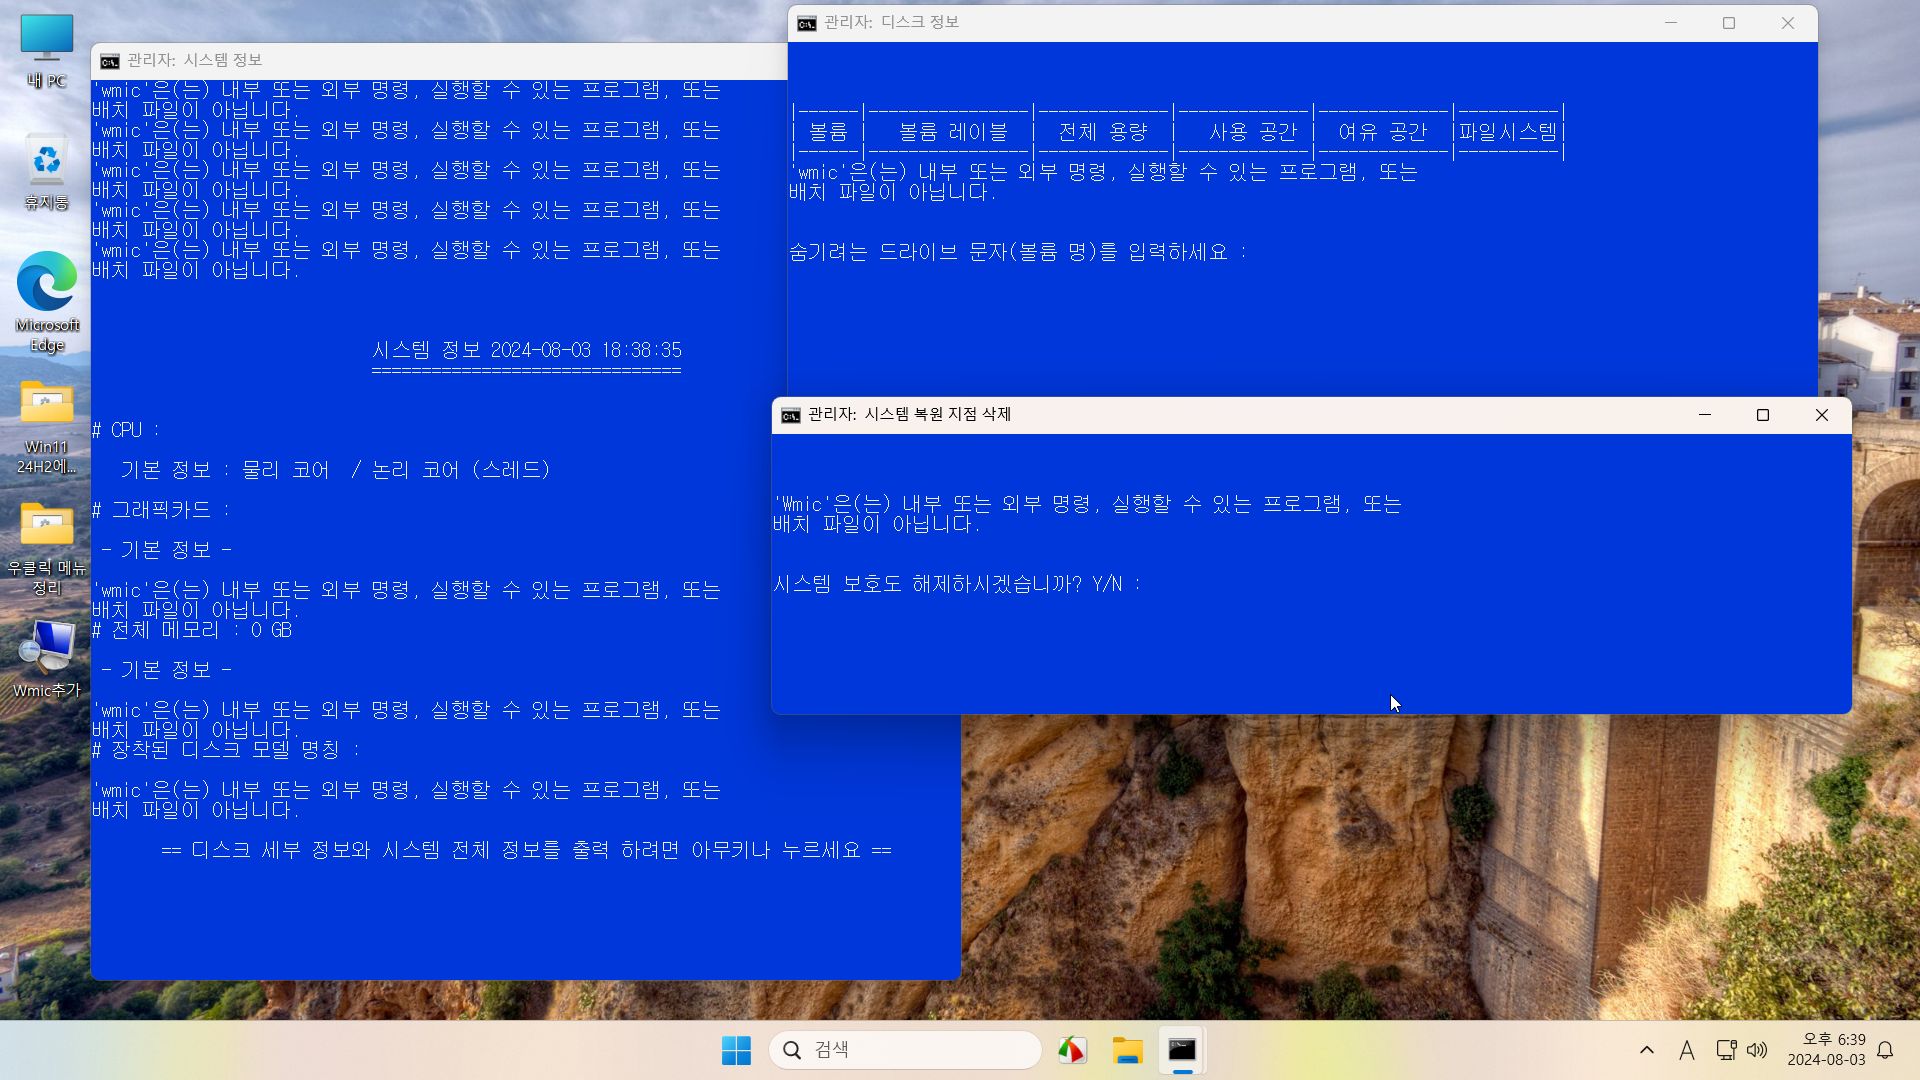Image resolution: width=1920 pixels, height=1080 pixels.
Task: Minimize the 시스템 복원 지점 삭제 window
Action: pyautogui.click(x=1705, y=415)
